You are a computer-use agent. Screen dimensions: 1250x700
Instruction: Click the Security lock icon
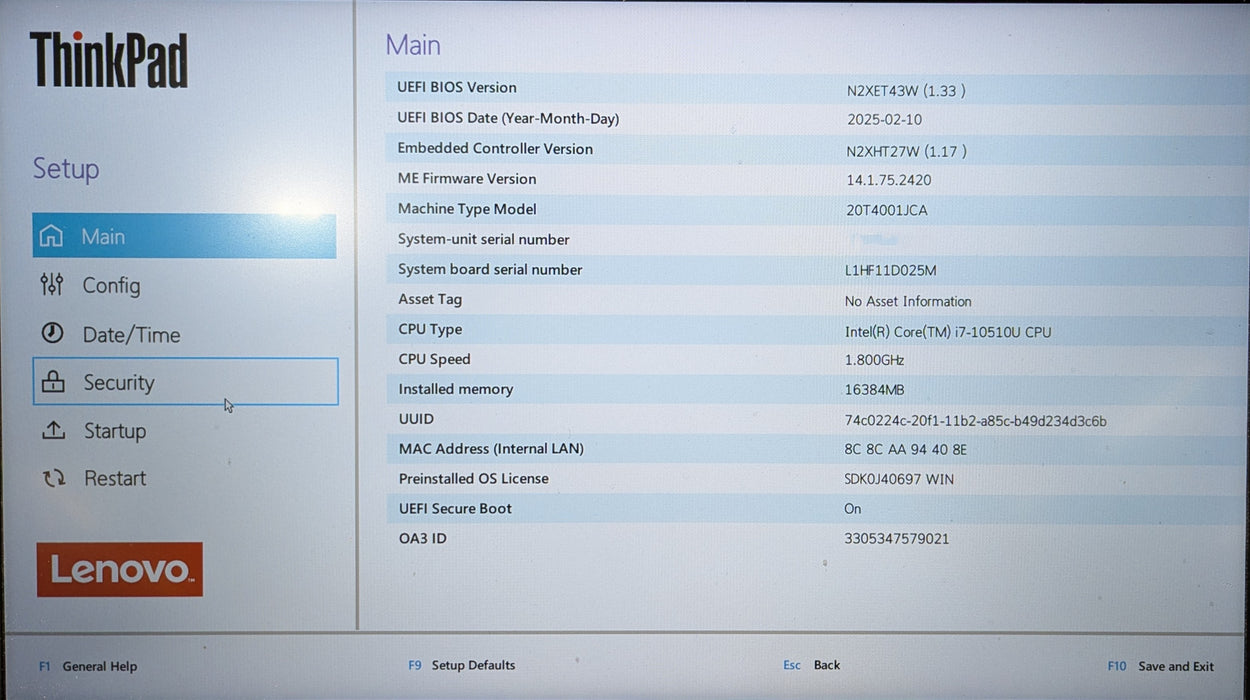pos(53,382)
